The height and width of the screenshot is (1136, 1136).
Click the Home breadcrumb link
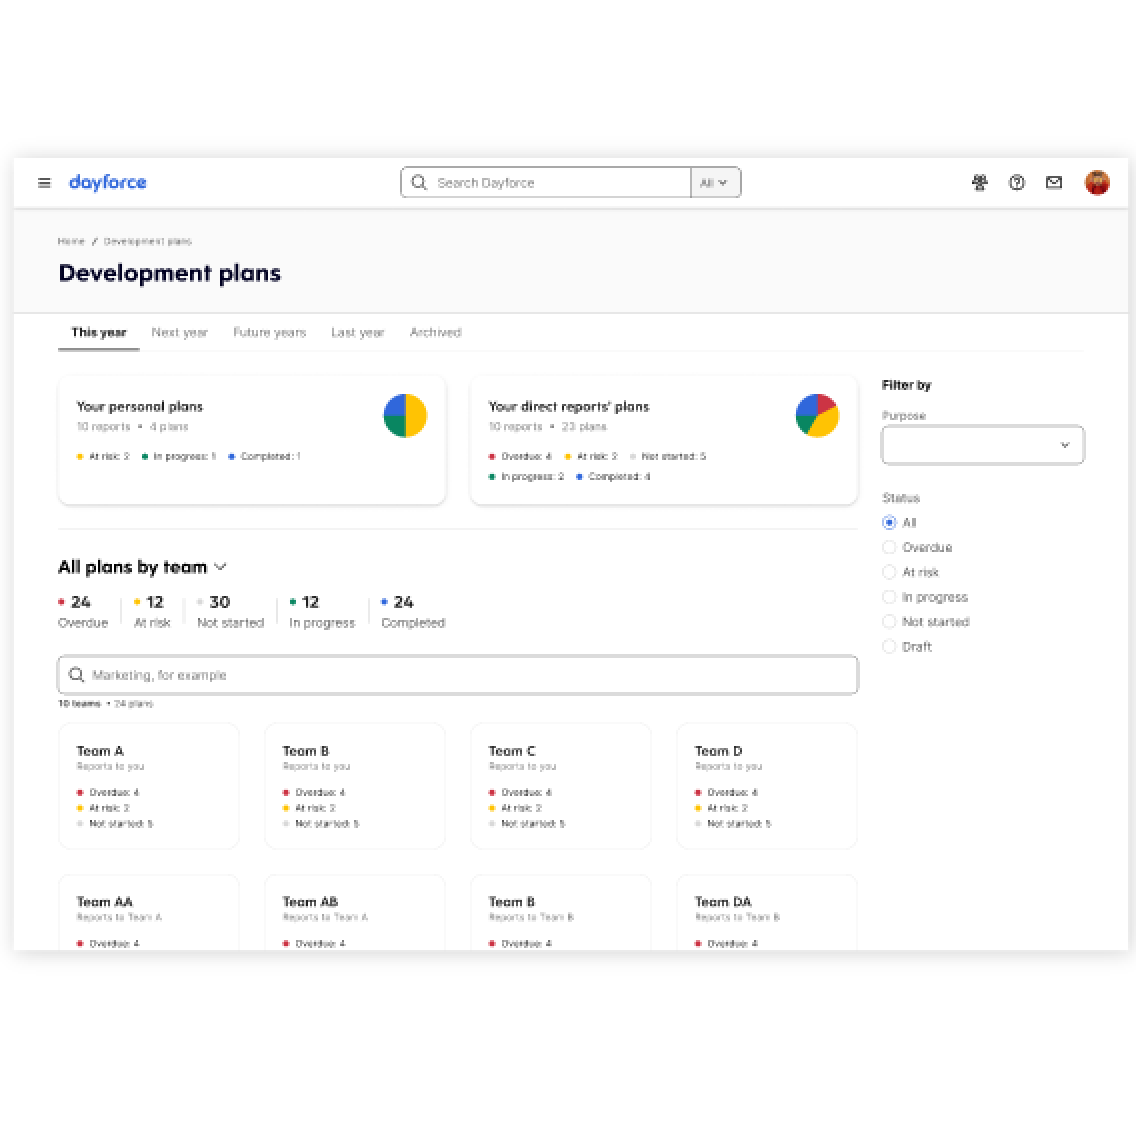[71, 241]
